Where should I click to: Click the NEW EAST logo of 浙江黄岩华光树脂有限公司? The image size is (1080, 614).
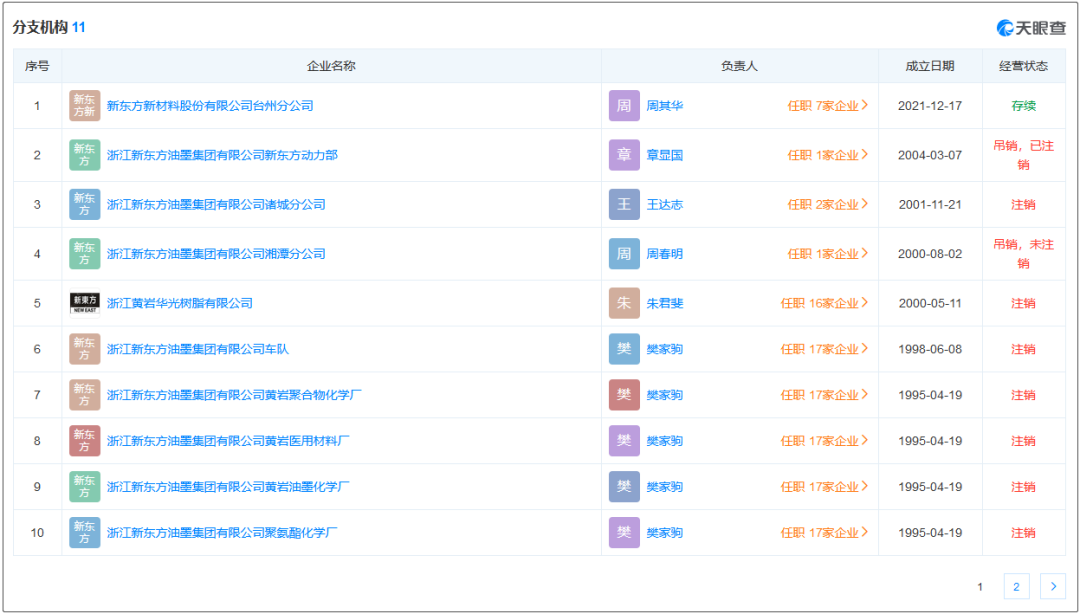tap(85, 303)
